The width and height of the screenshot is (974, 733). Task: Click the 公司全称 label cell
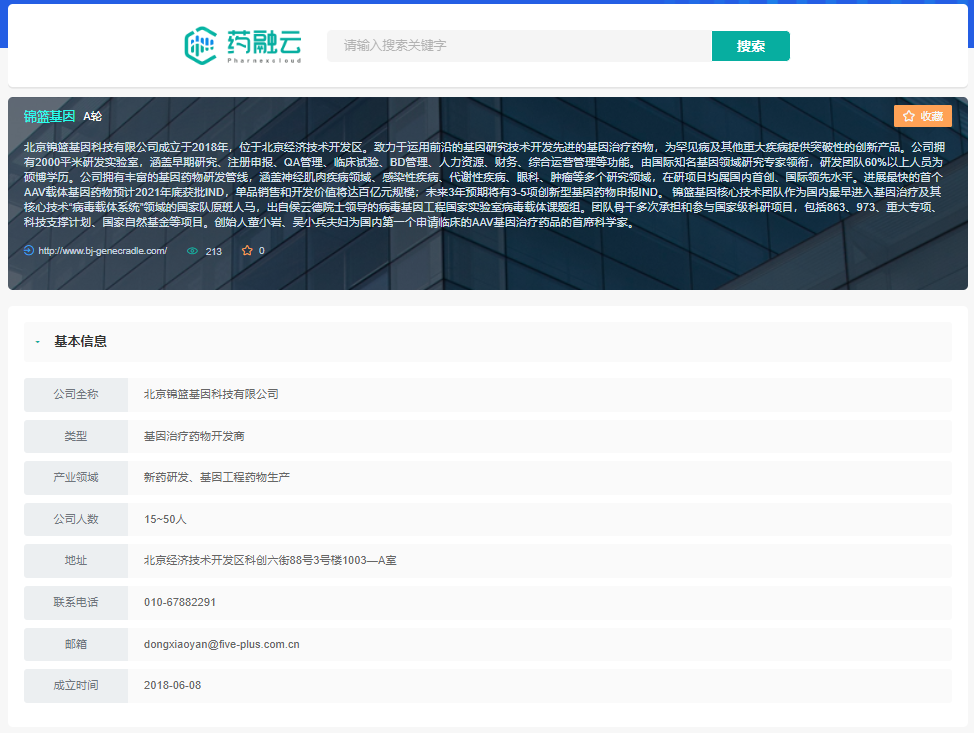[76, 394]
